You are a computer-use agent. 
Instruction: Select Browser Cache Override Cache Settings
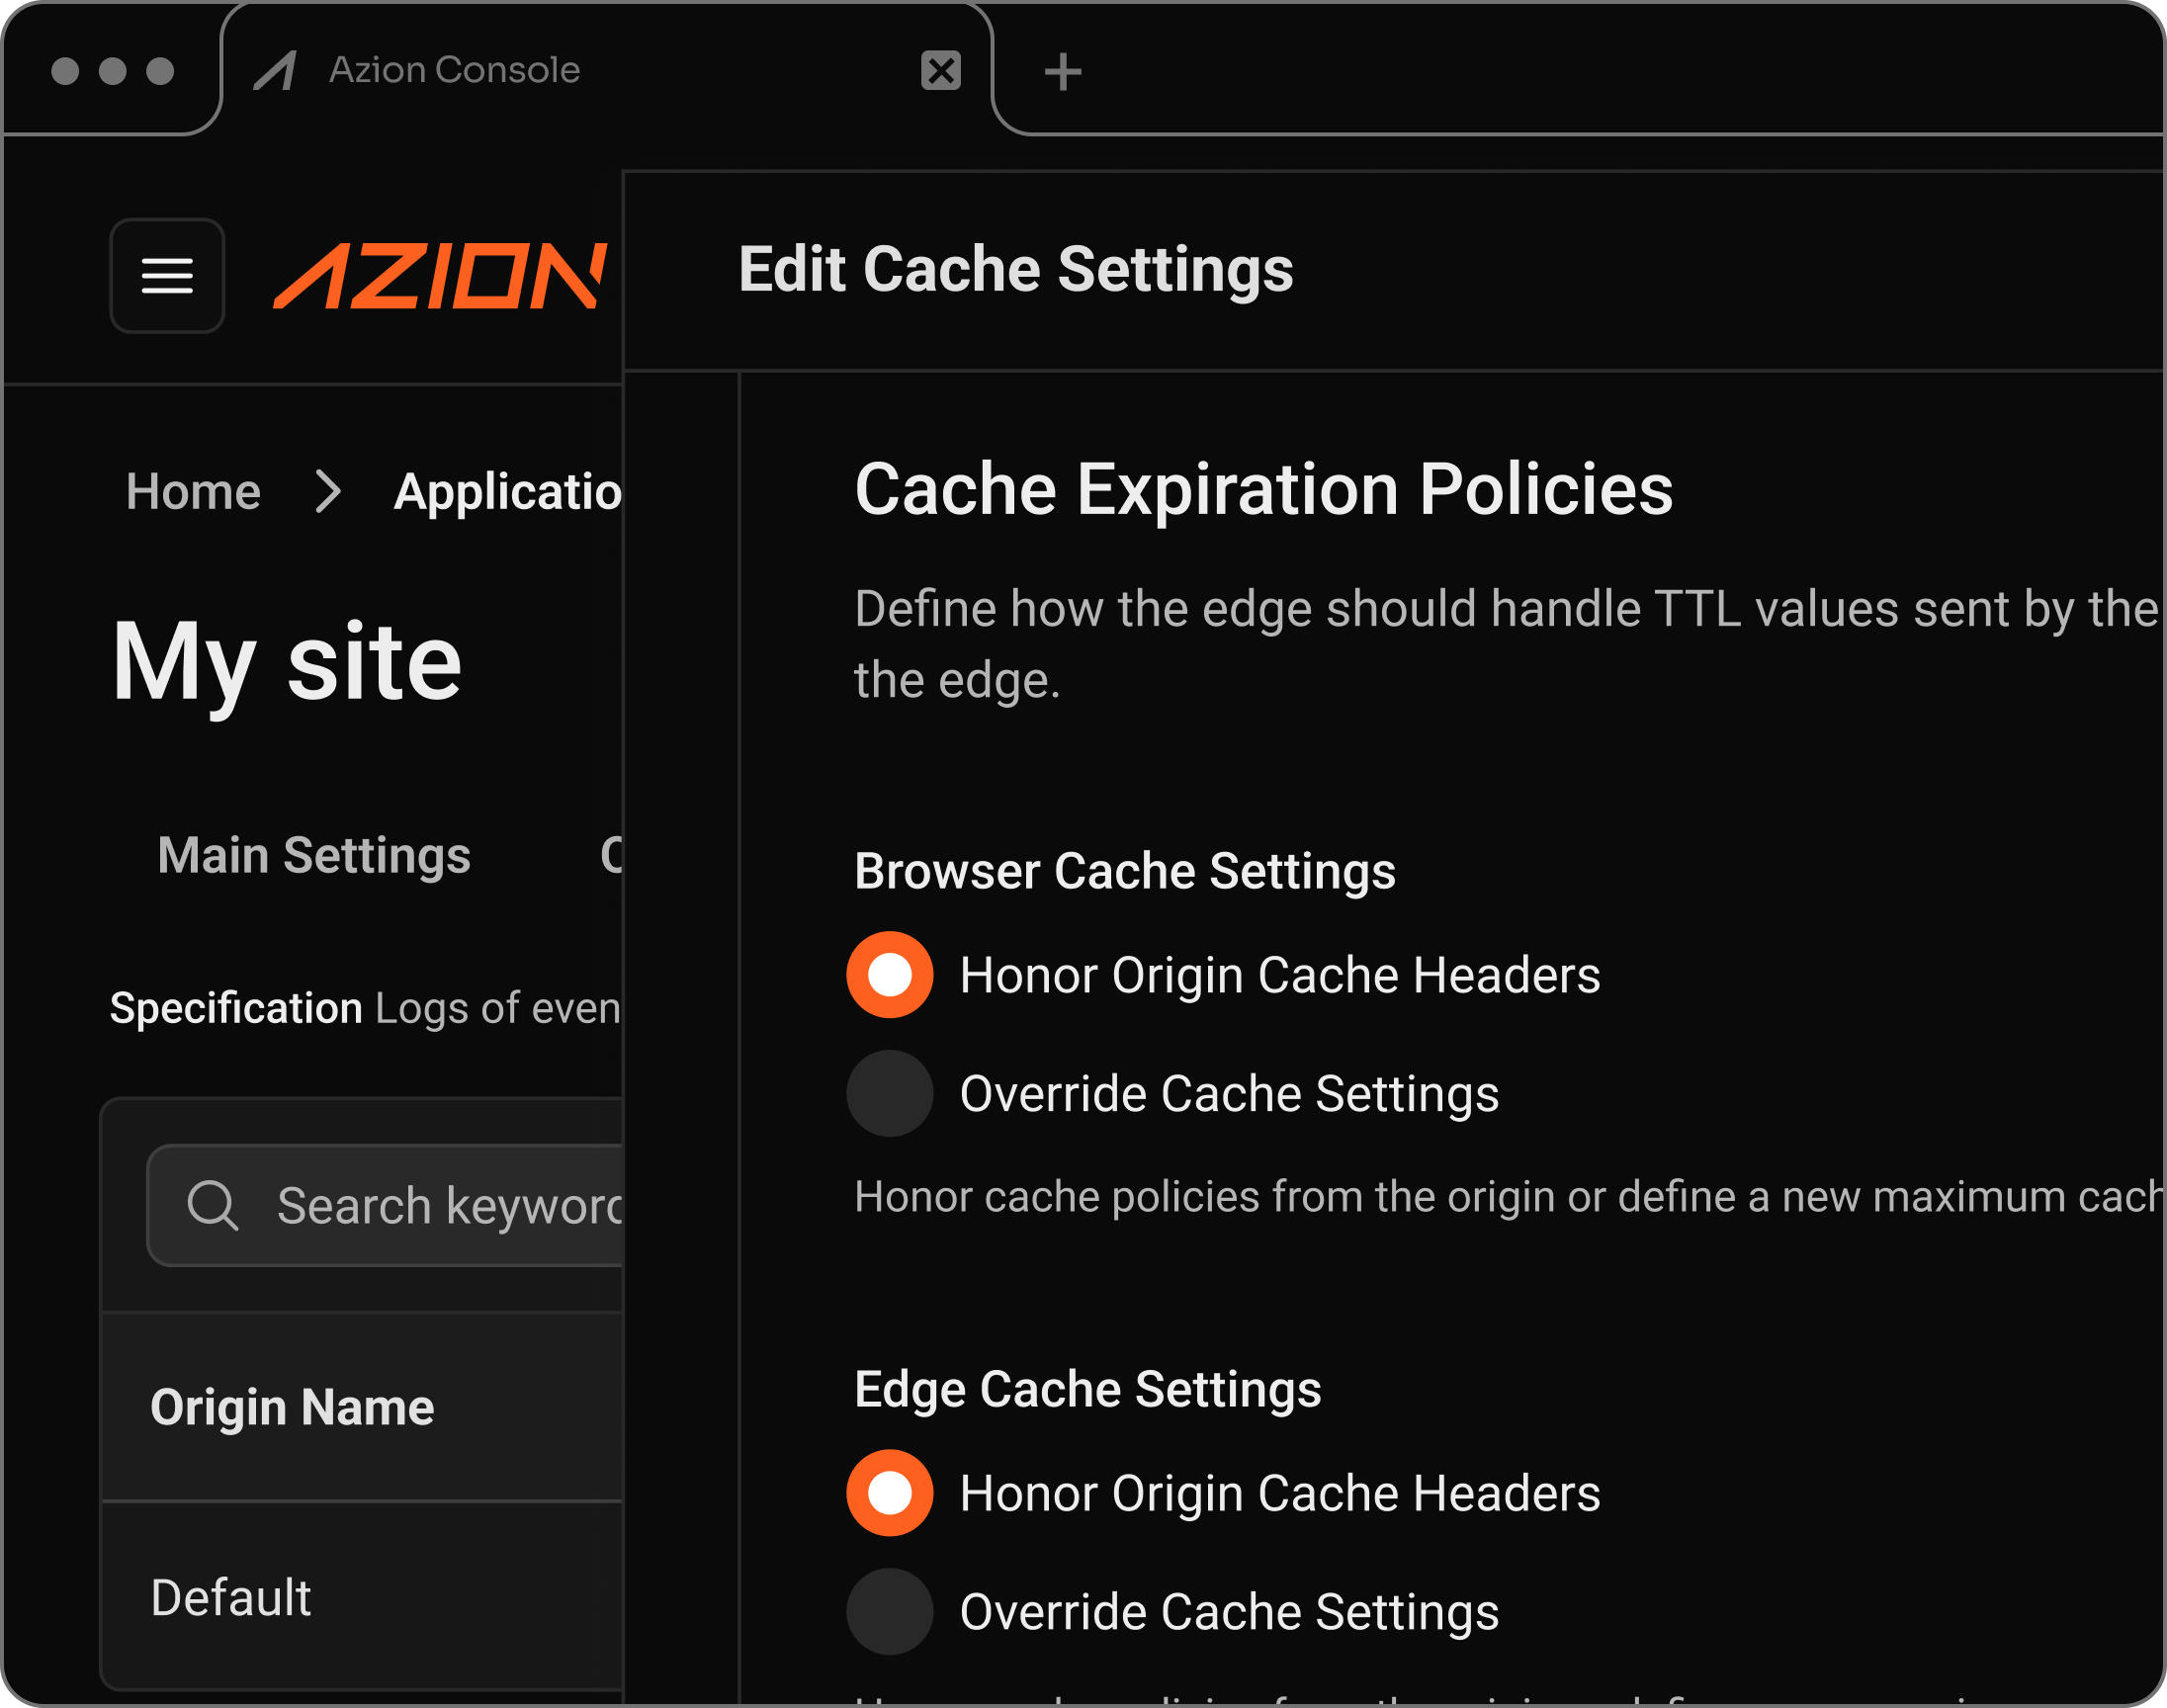889,1093
